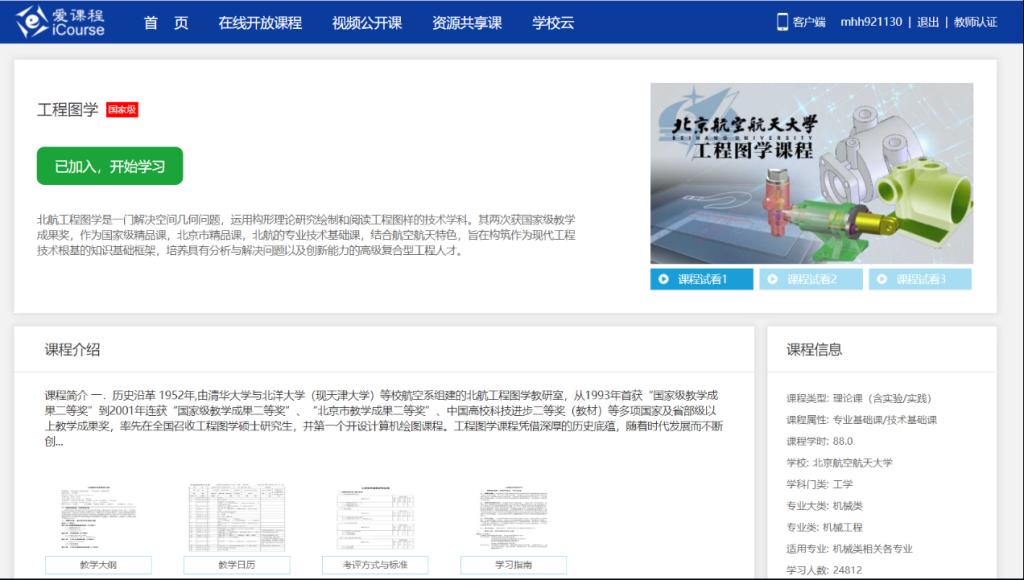This screenshot has height=580, width=1024.
Task: Go to 在线开放课程 menu
Action: (260, 23)
